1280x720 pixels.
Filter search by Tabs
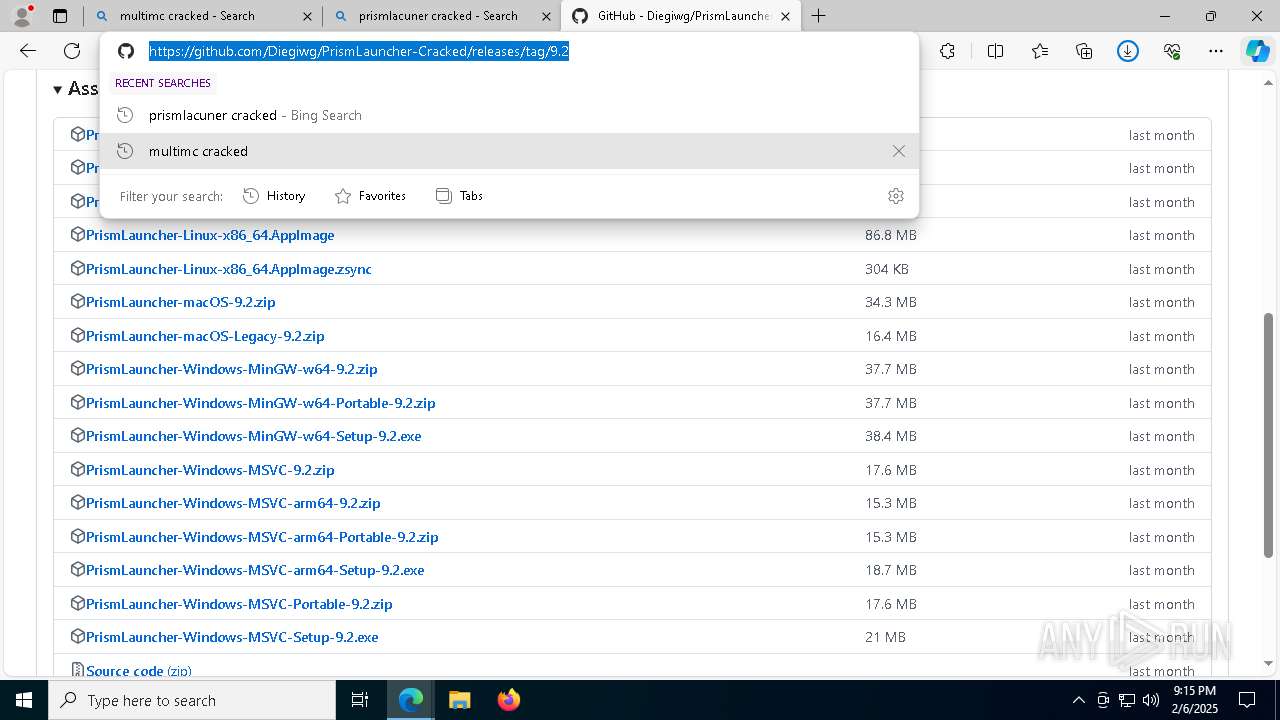pos(459,196)
